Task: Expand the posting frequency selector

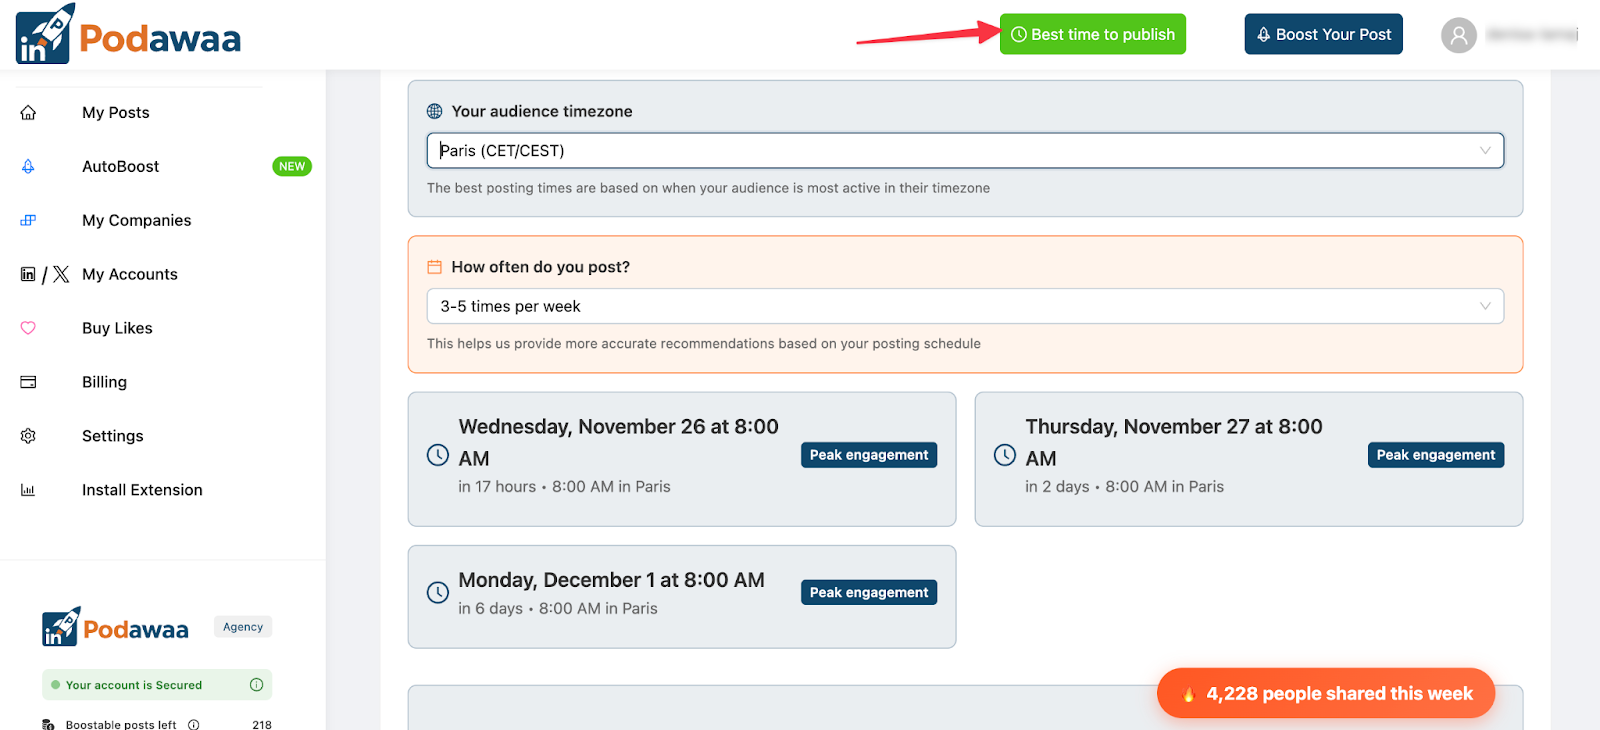Action: pyautogui.click(x=964, y=306)
